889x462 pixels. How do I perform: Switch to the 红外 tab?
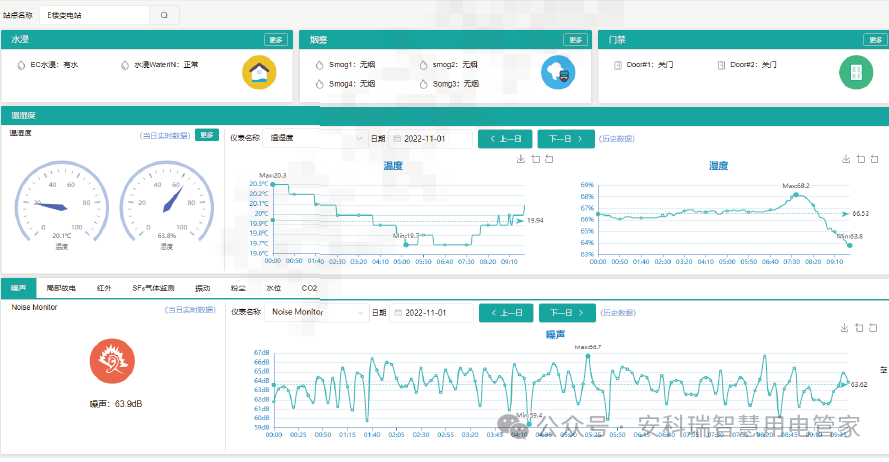(104, 288)
